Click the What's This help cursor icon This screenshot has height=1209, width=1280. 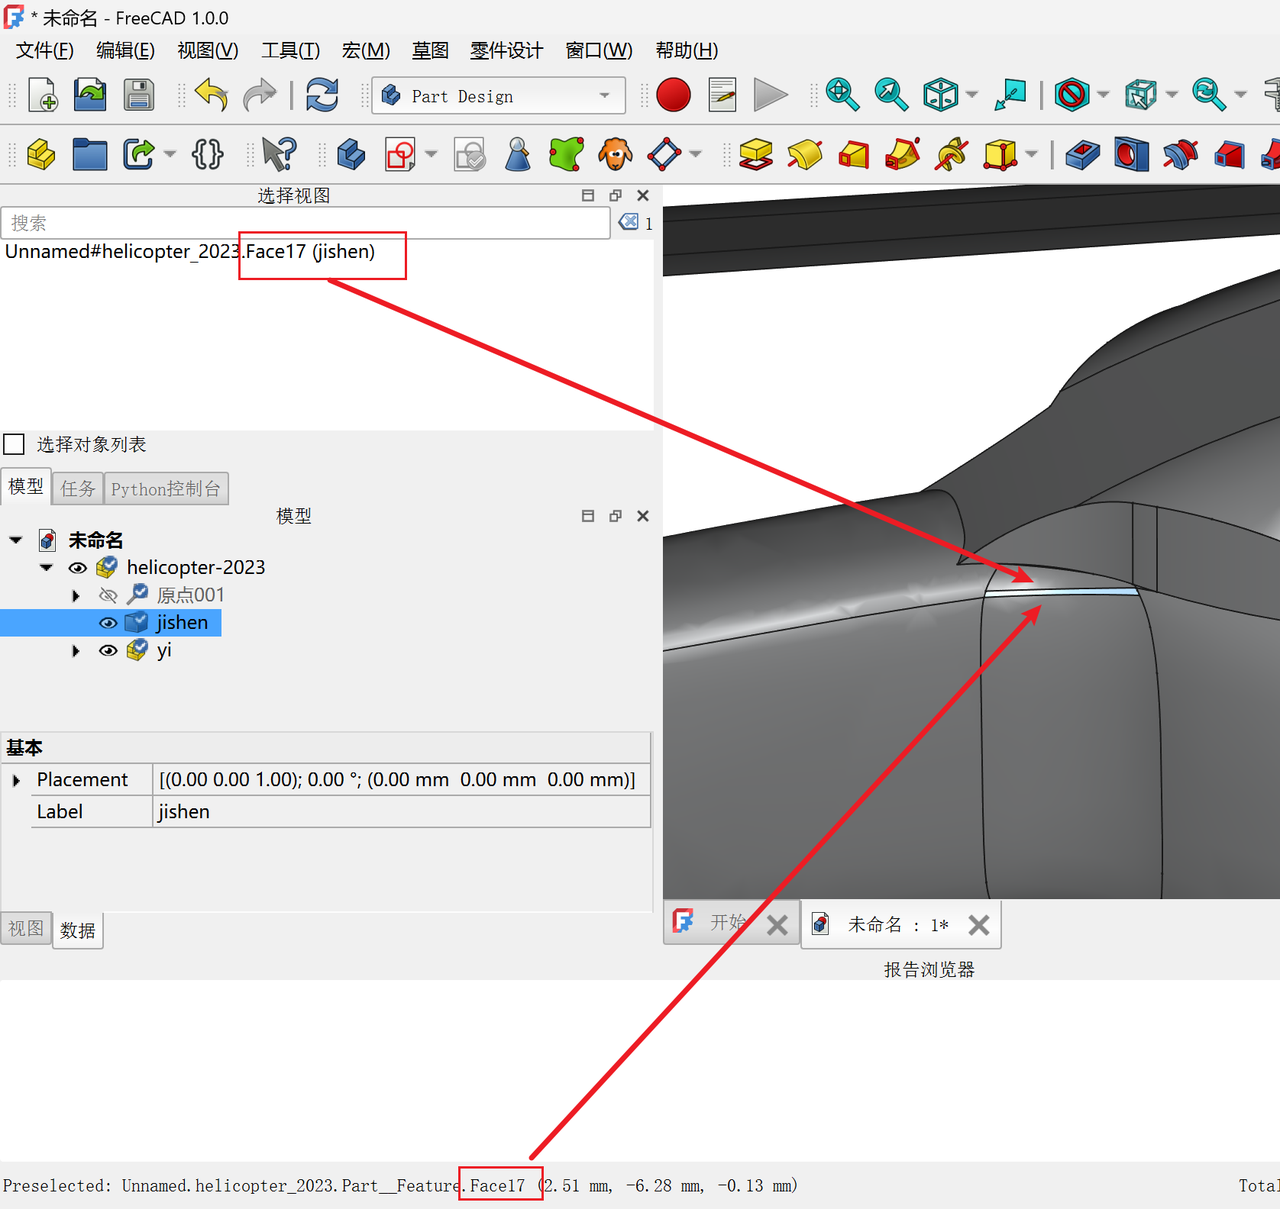click(x=279, y=154)
